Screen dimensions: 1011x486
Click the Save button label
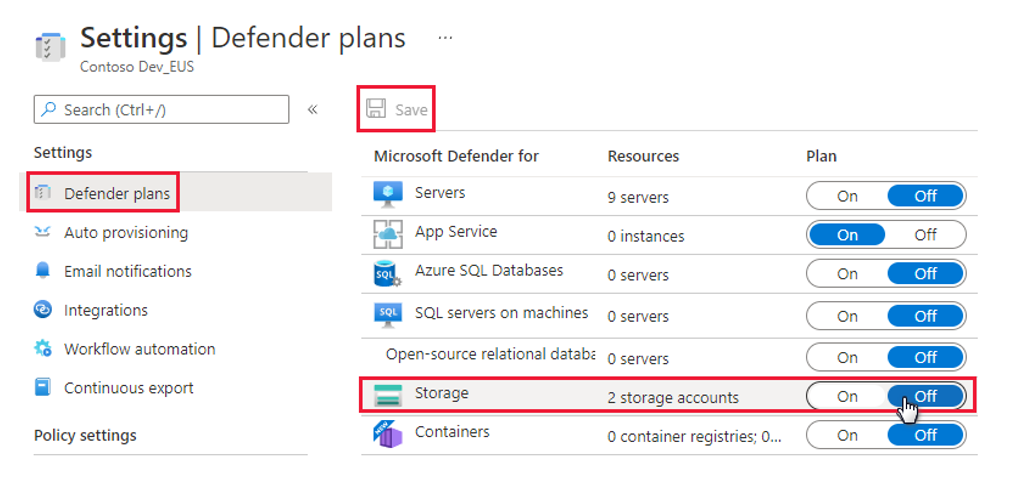pos(411,110)
